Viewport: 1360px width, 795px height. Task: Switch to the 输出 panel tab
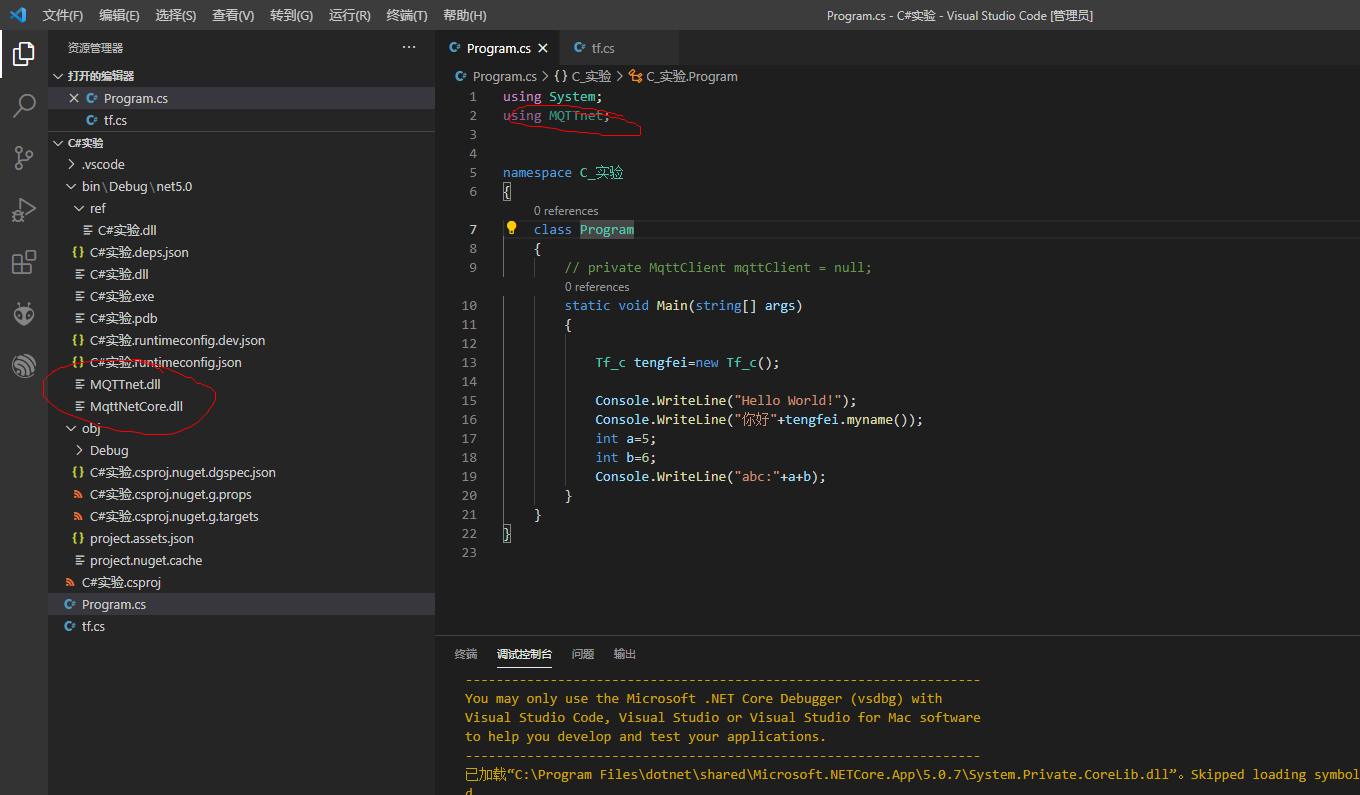tap(624, 654)
